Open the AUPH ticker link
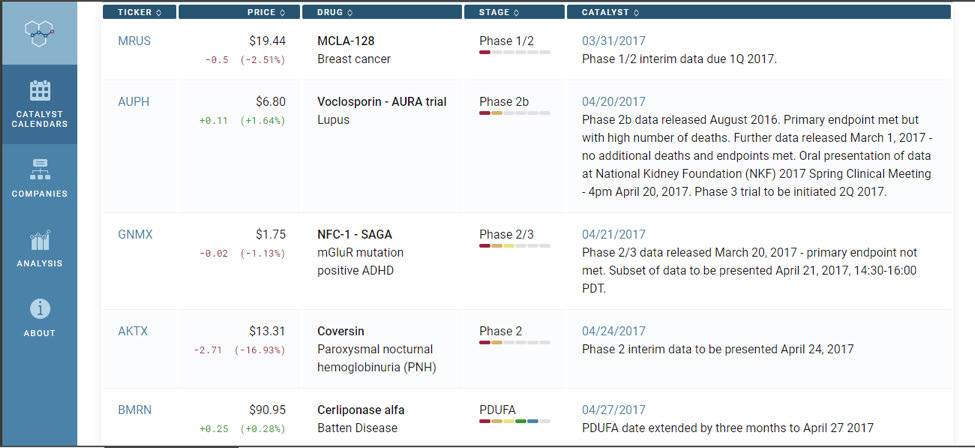This screenshot has width=975, height=448. click(135, 102)
